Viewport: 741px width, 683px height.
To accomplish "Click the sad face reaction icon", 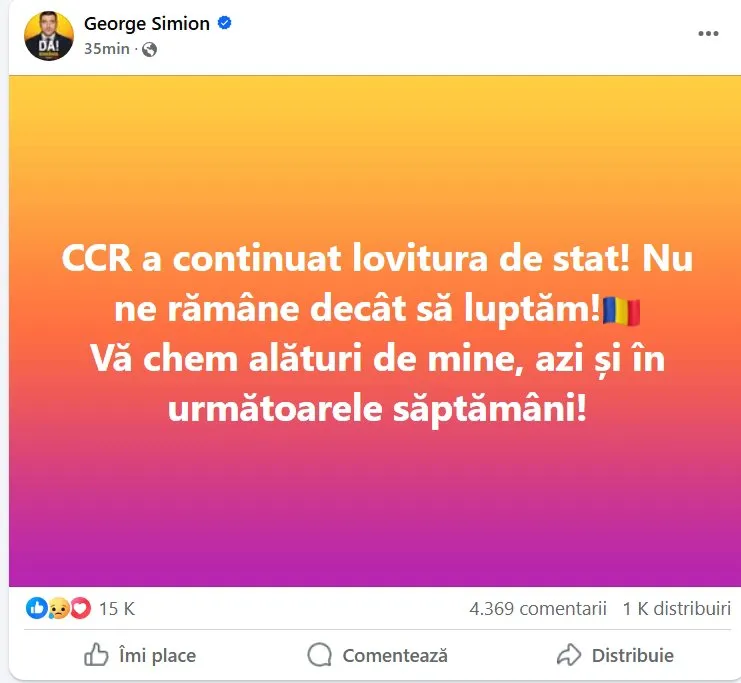I will (x=59, y=608).
